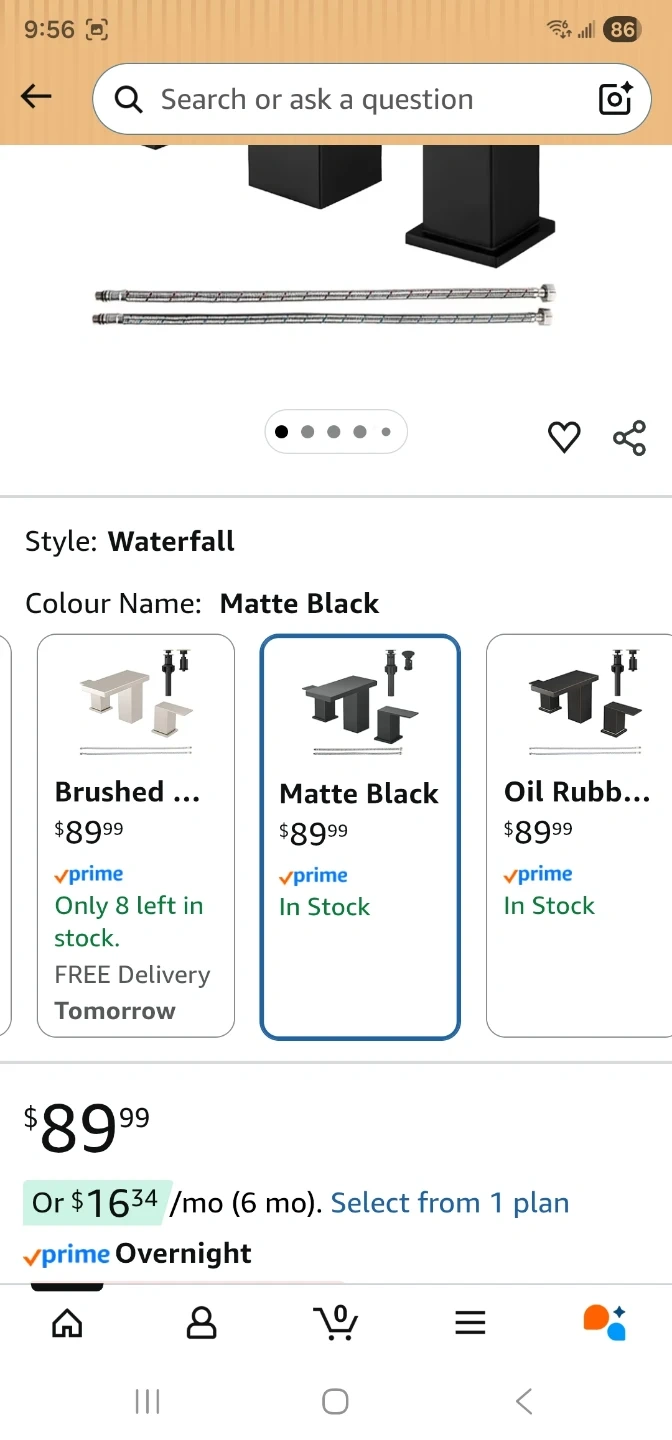Viewport: 672px width, 1440px height.
Task: Share this product listing
Action: (x=629, y=438)
